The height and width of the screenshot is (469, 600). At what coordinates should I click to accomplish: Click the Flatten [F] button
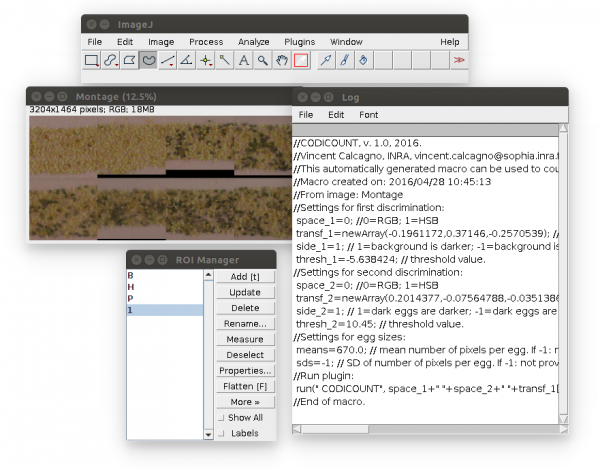pos(245,386)
